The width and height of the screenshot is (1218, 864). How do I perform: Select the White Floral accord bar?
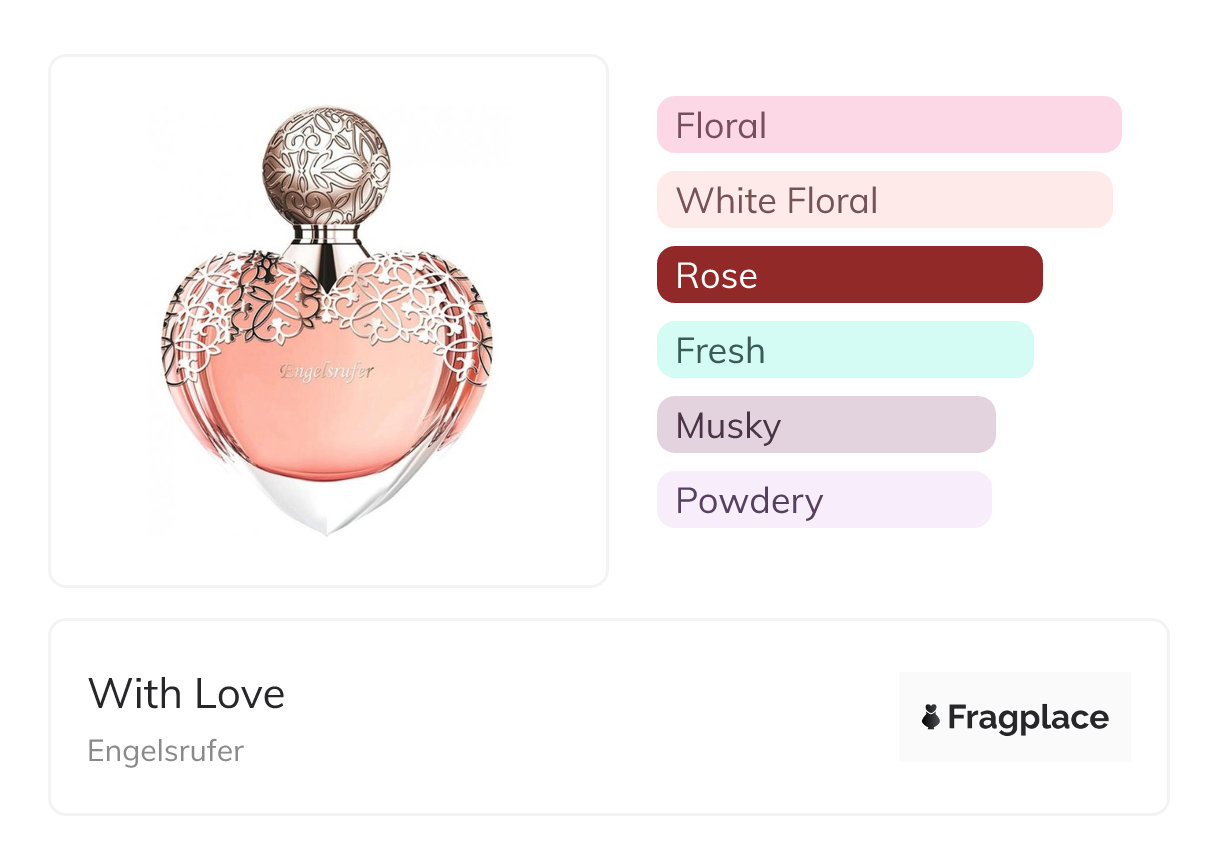[884, 200]
